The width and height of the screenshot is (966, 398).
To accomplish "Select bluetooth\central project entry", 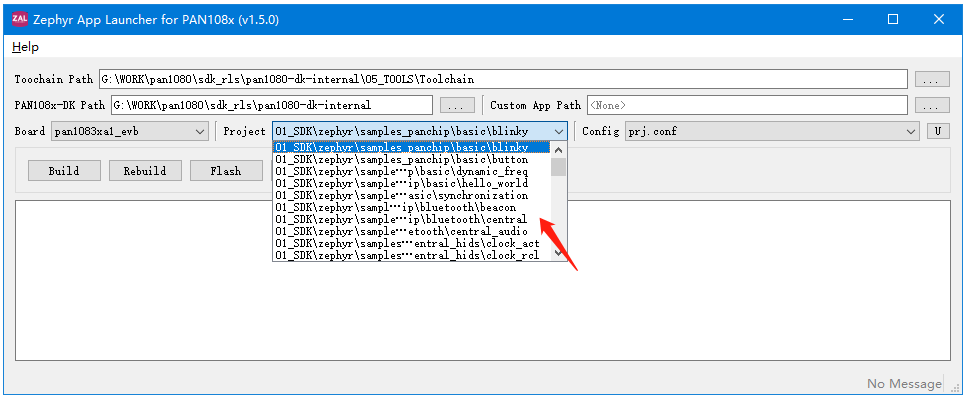I will [412, 219].
